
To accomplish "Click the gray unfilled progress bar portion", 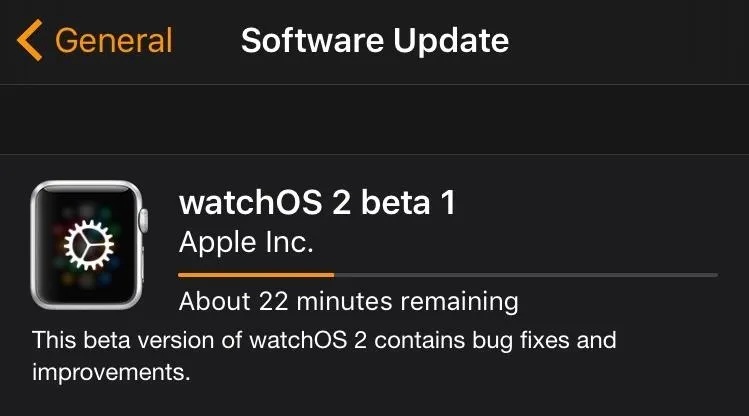I will (526, 275).
